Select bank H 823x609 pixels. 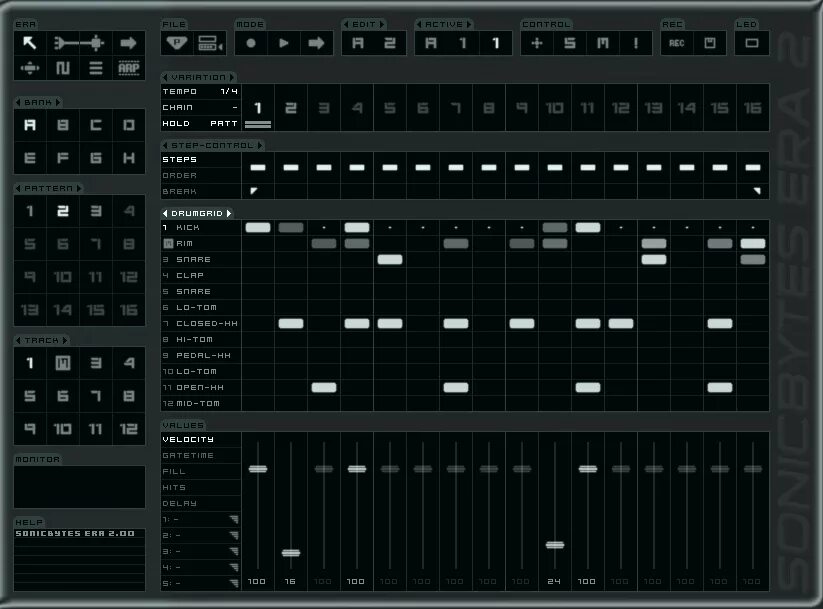tap(129, 158)
